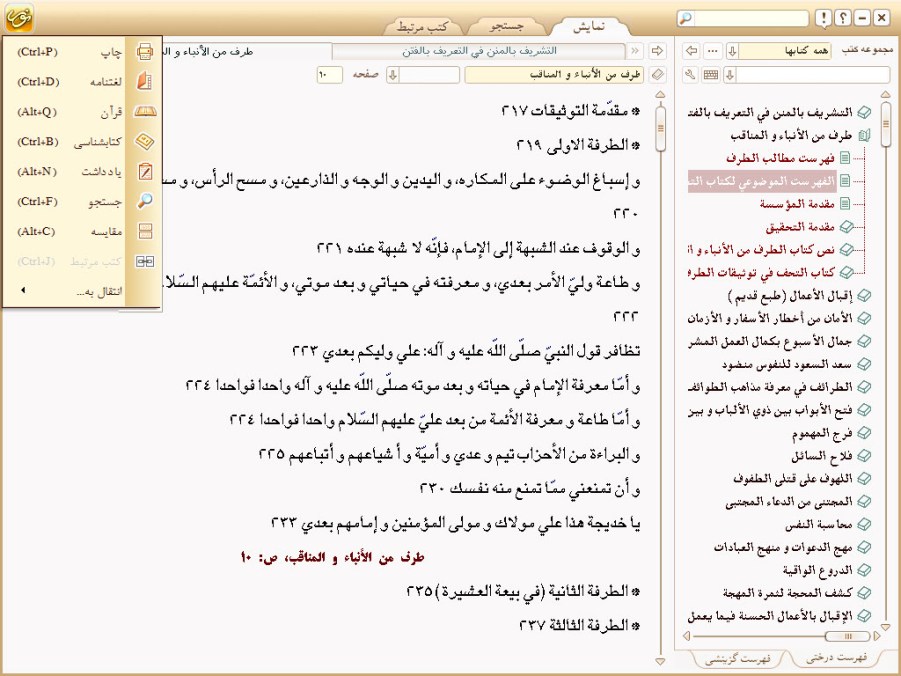Screen dimensions: 901x676
Task: Click the wrench settings icon
Action: pos(691,75)
